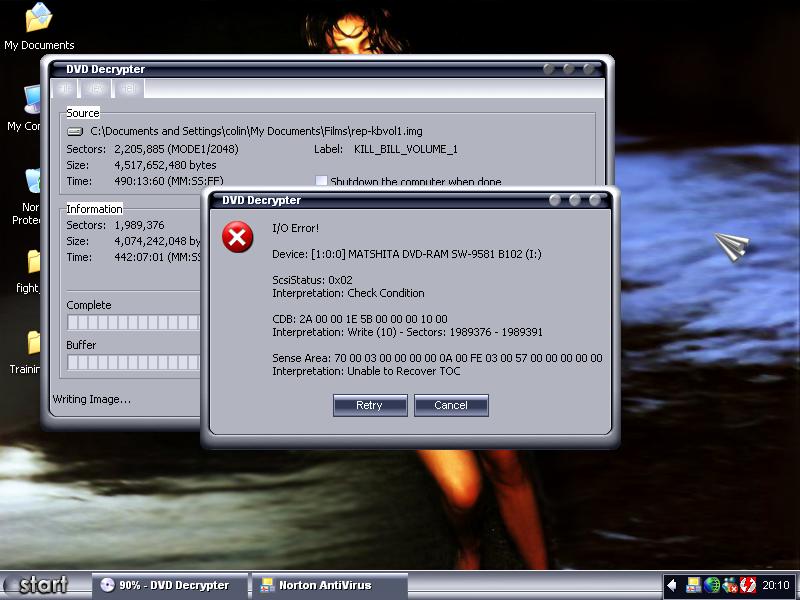Image resolution: width=800 pixels, height=600 pixels.
Task: Click the Complete progress bar
Action: [x=134, y=322]
